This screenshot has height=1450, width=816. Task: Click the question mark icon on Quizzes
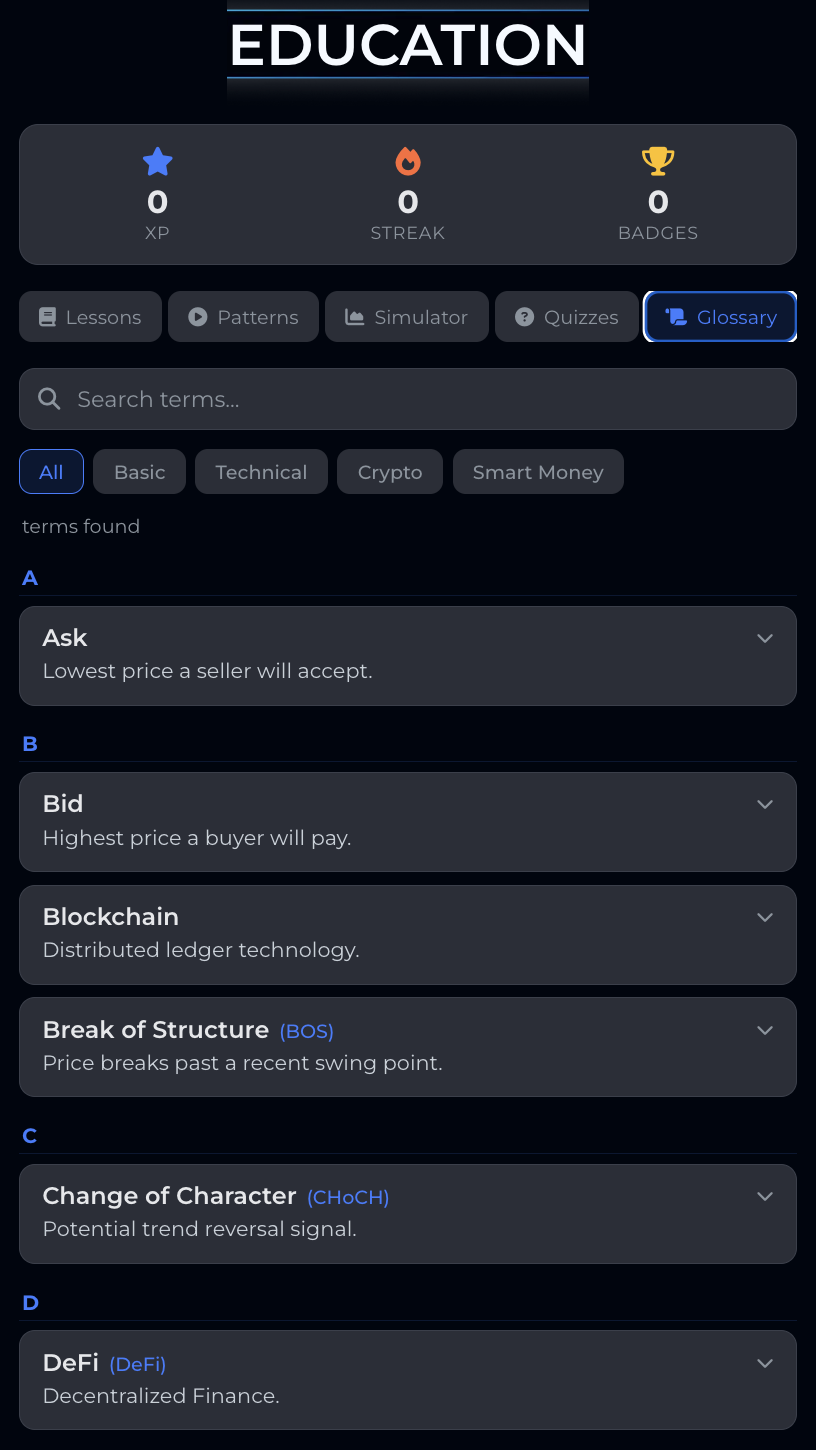524,317
